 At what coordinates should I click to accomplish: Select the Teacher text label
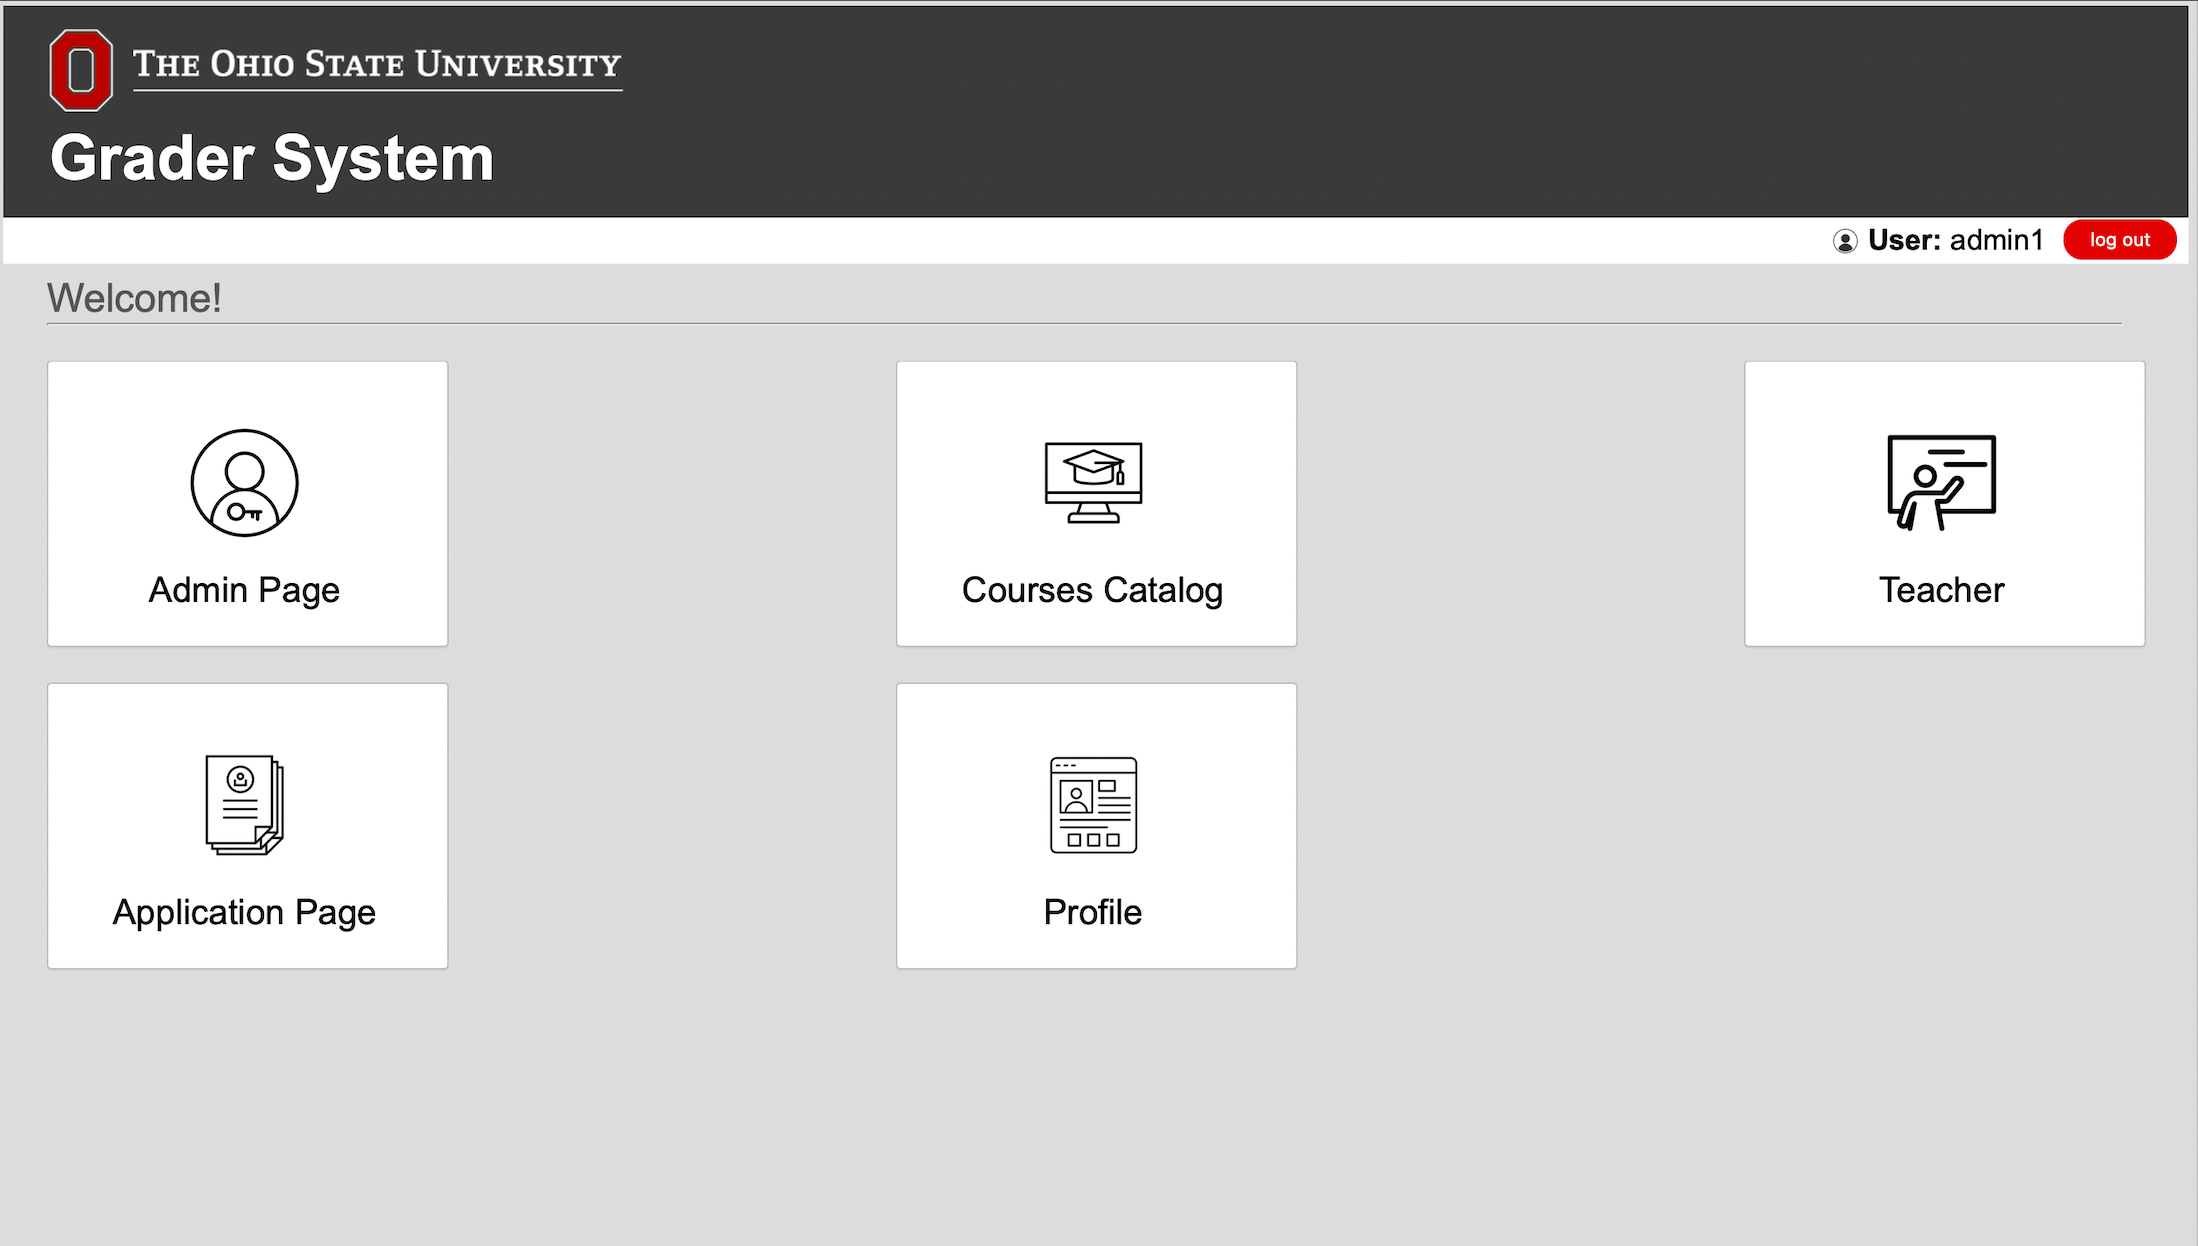pyautogui.click(x=1941, y=590)
